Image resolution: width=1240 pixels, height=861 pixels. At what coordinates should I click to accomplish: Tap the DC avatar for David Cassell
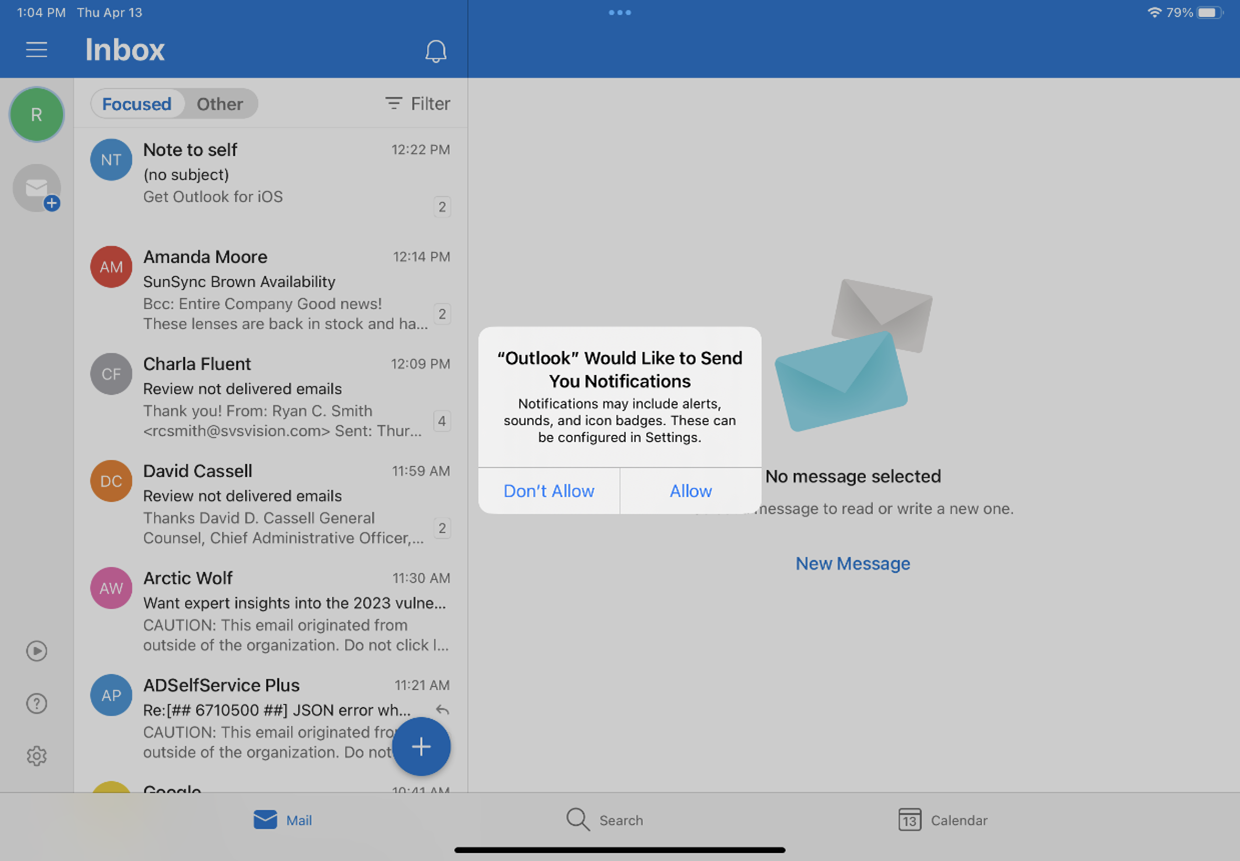pyautogui.click(x=111, y=481)
